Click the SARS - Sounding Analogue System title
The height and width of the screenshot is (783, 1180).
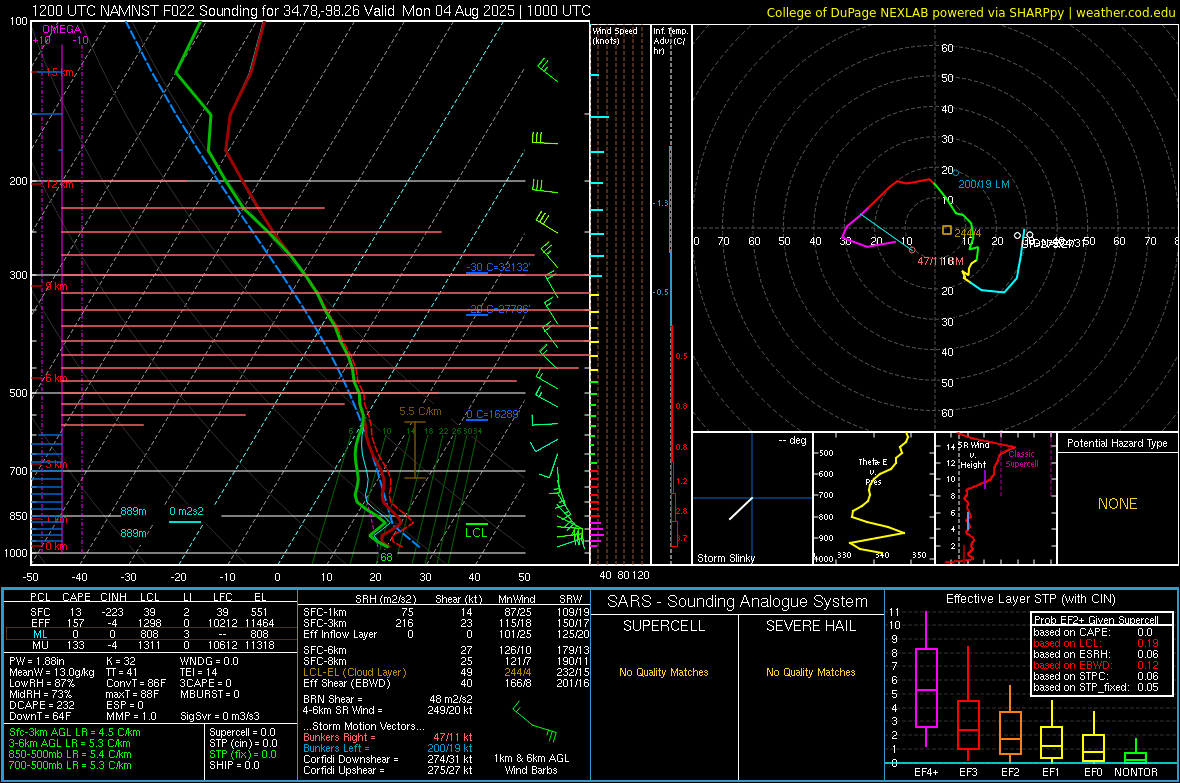(738, 602)
